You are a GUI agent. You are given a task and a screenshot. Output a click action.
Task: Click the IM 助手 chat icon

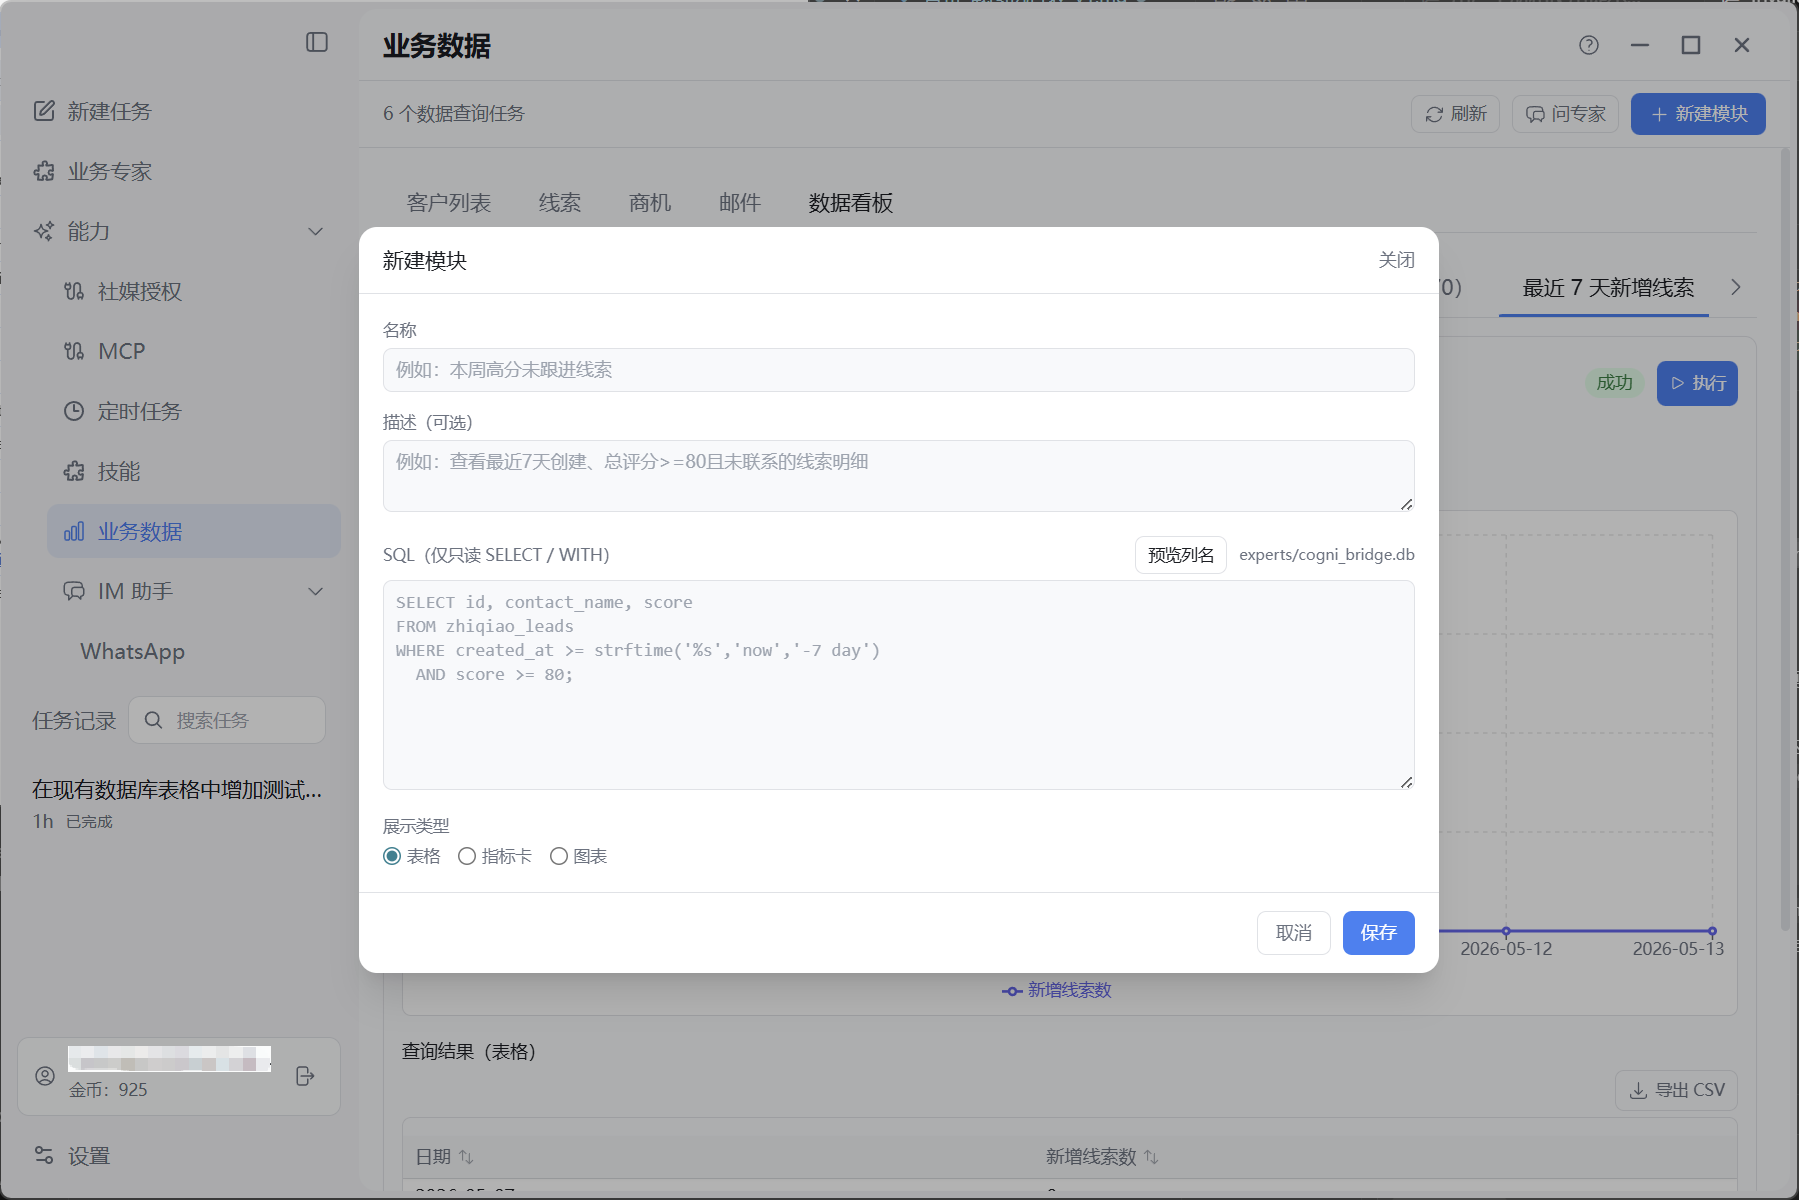click(x=74, y=591)
